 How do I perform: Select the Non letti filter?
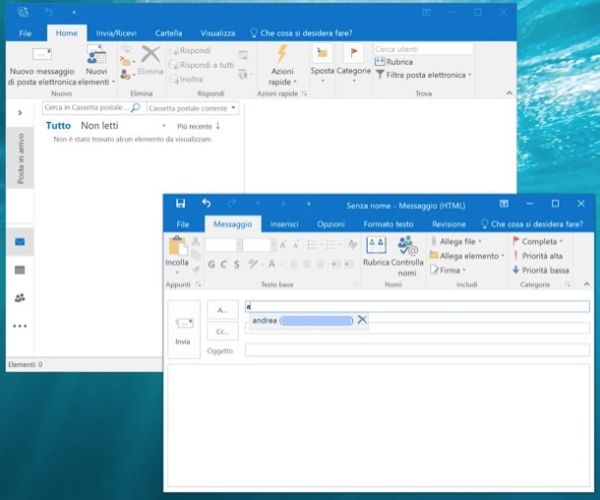100,126
